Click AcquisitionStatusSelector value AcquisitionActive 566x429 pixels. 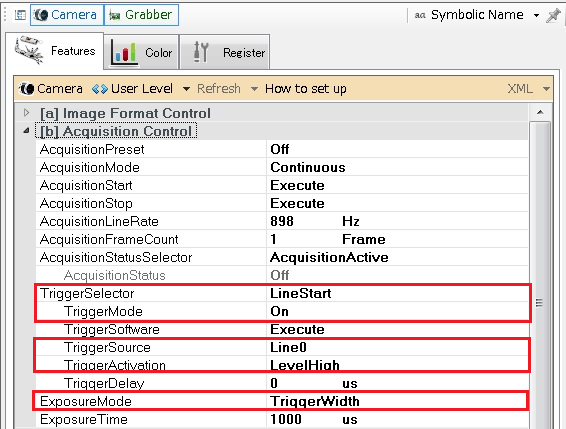329,257
